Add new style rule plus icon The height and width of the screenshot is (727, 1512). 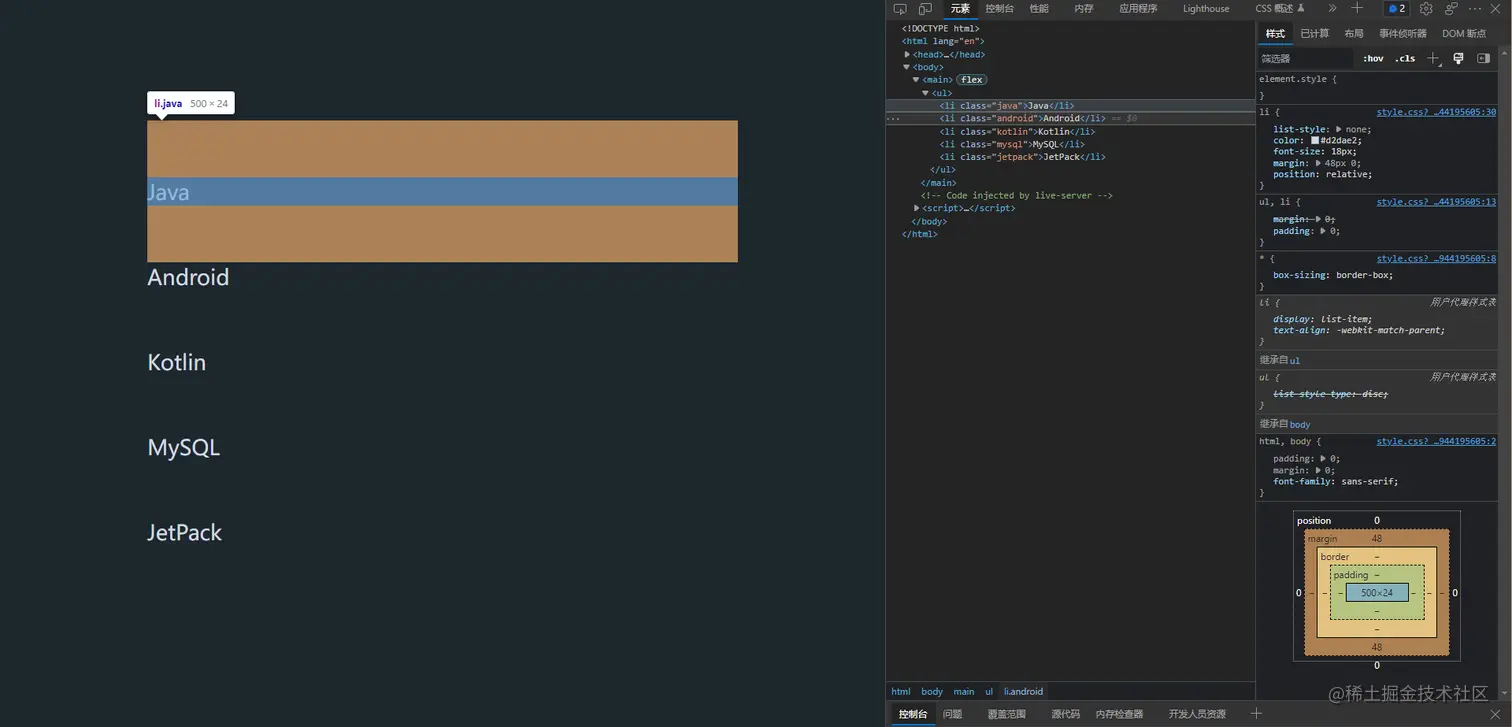pyautogui.click(x=1433, y=58)
